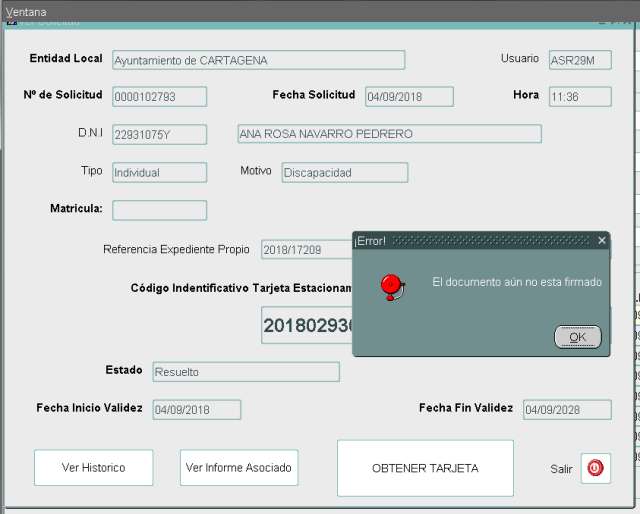The height and width of the screenshot is (514, 640).
Task: Click OK in the error dialog
Action: [x=577, y=337]
